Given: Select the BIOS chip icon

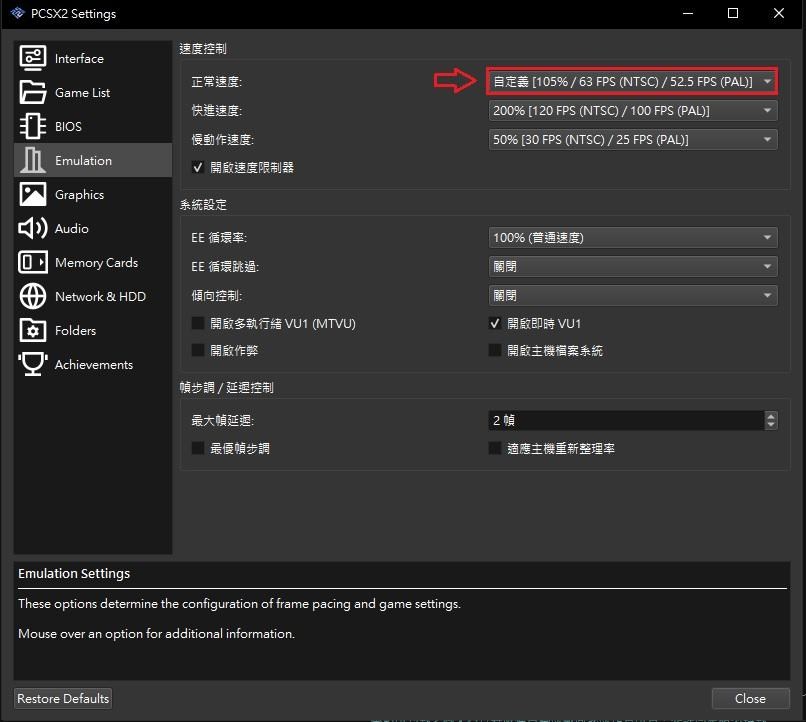Looking at the screenshot, I should (x=33, y=127).
